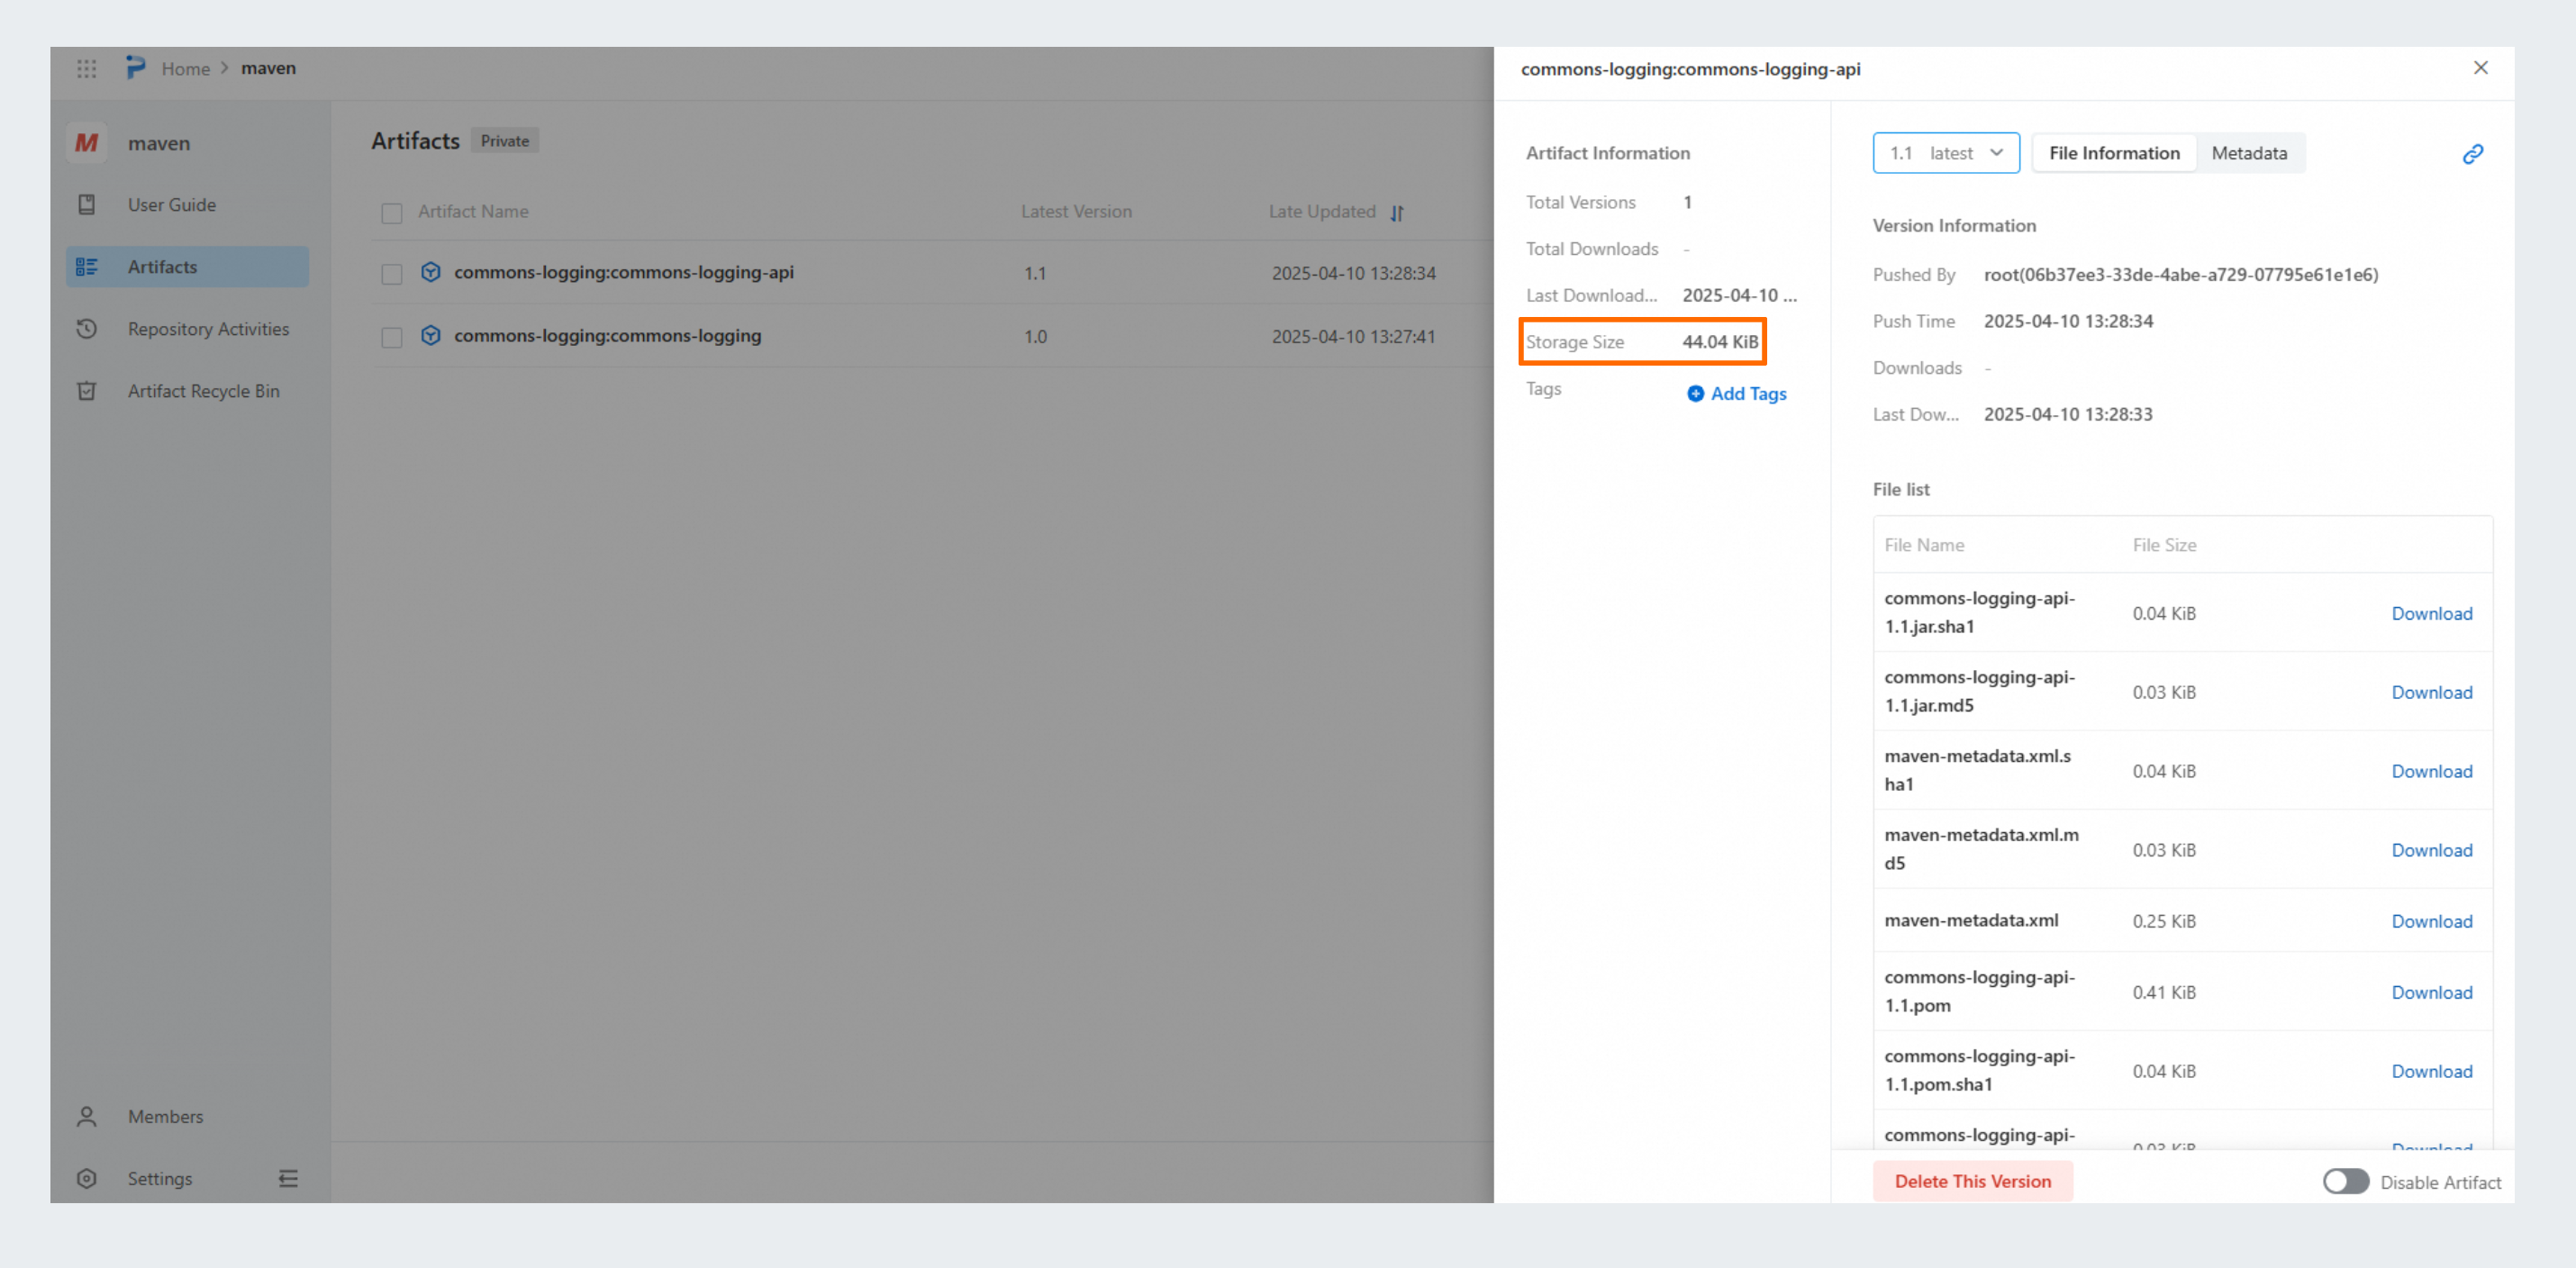
Task: Toggle the Disable Artifact switch
Action: point(2345,1182)
